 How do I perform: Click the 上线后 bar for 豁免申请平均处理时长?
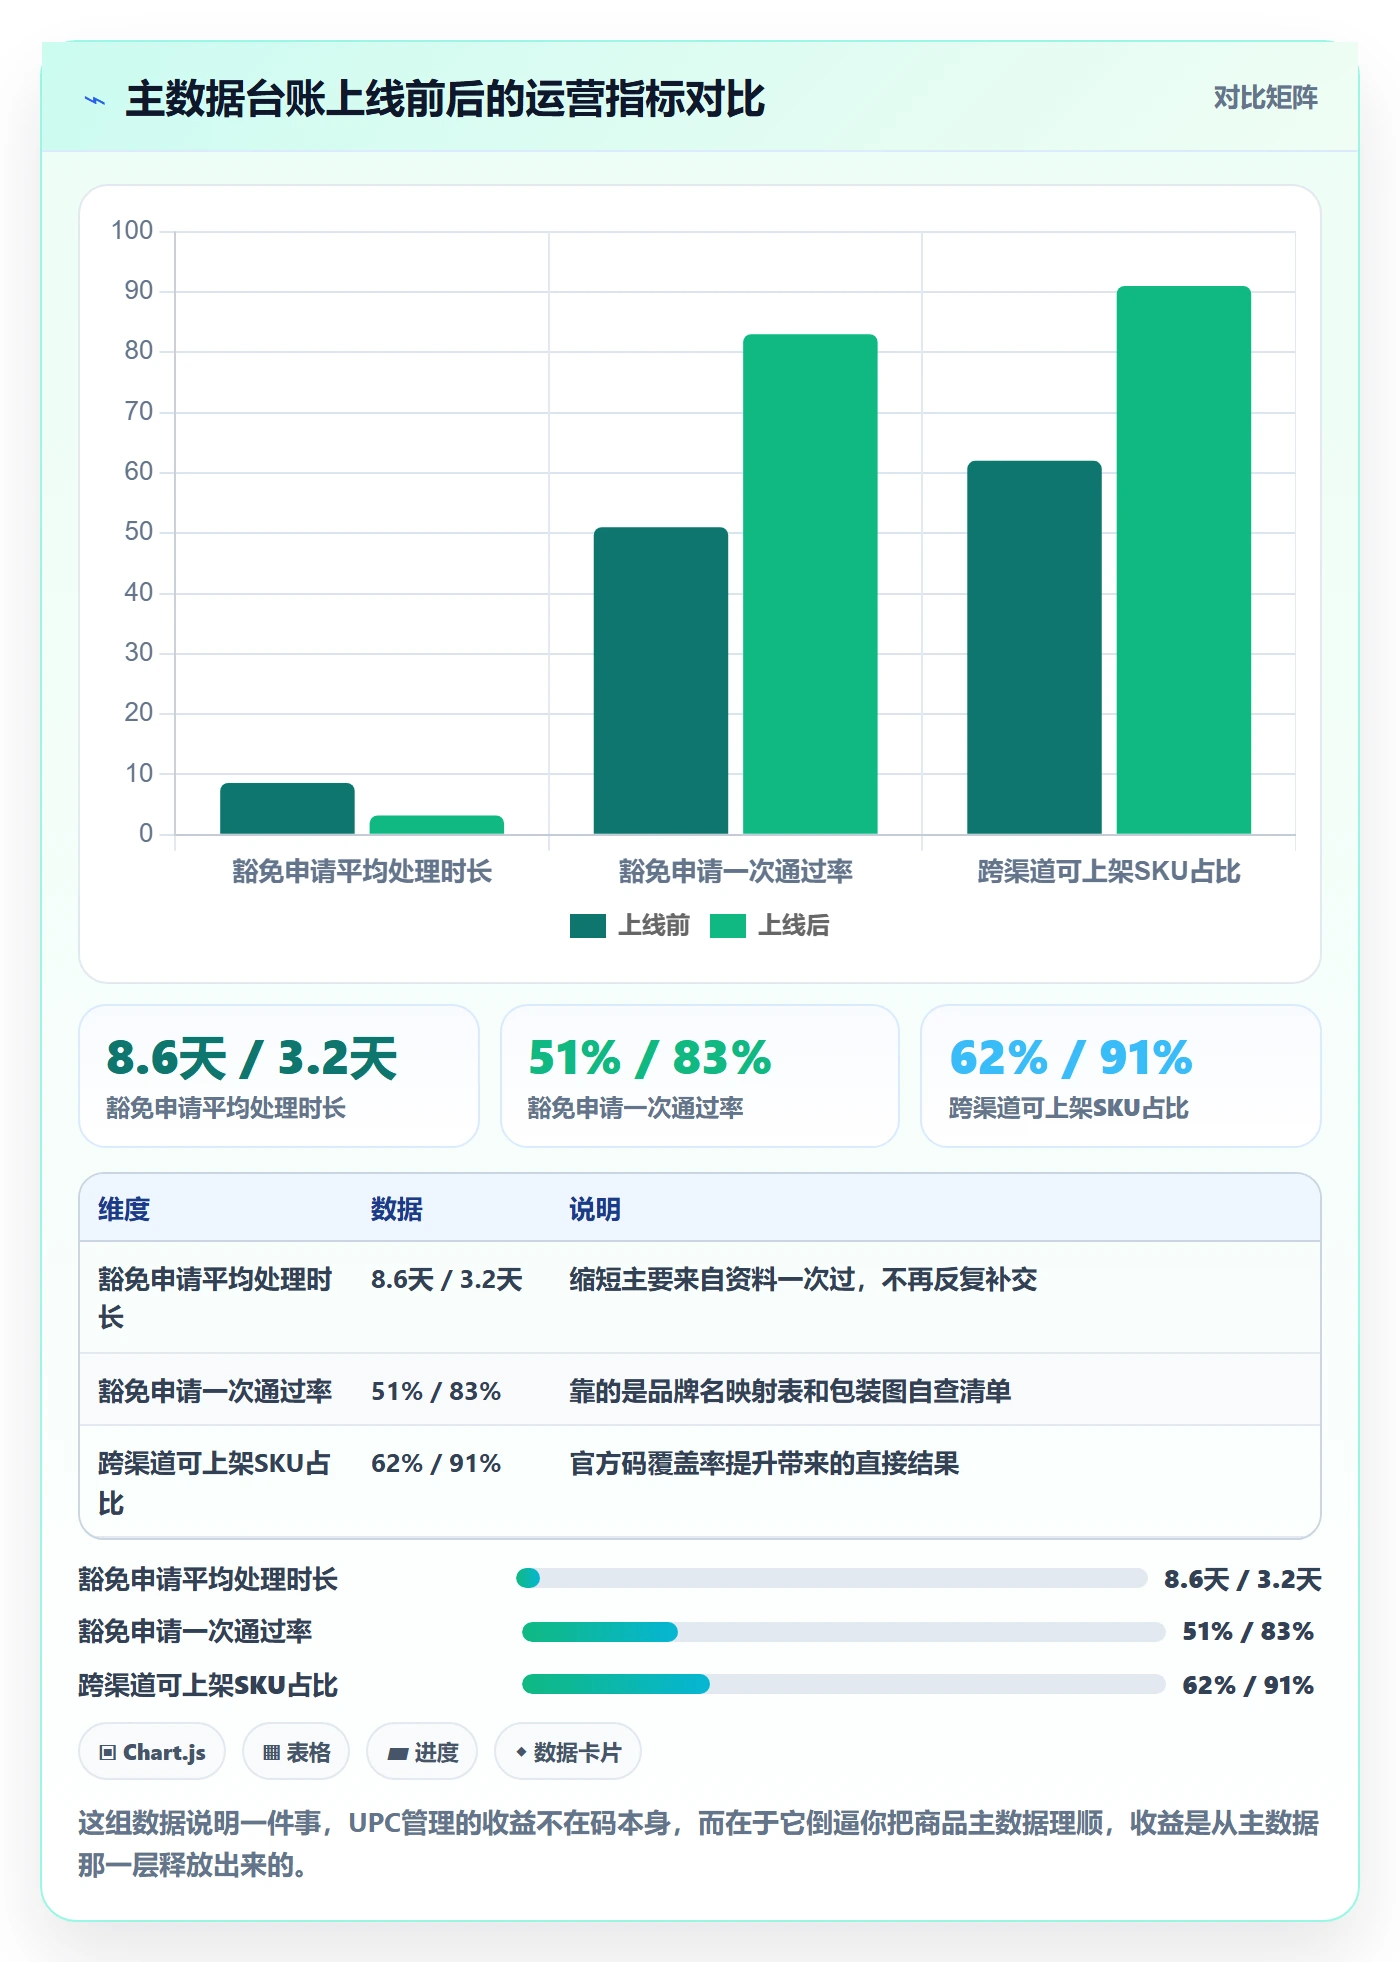coord(437,825)
